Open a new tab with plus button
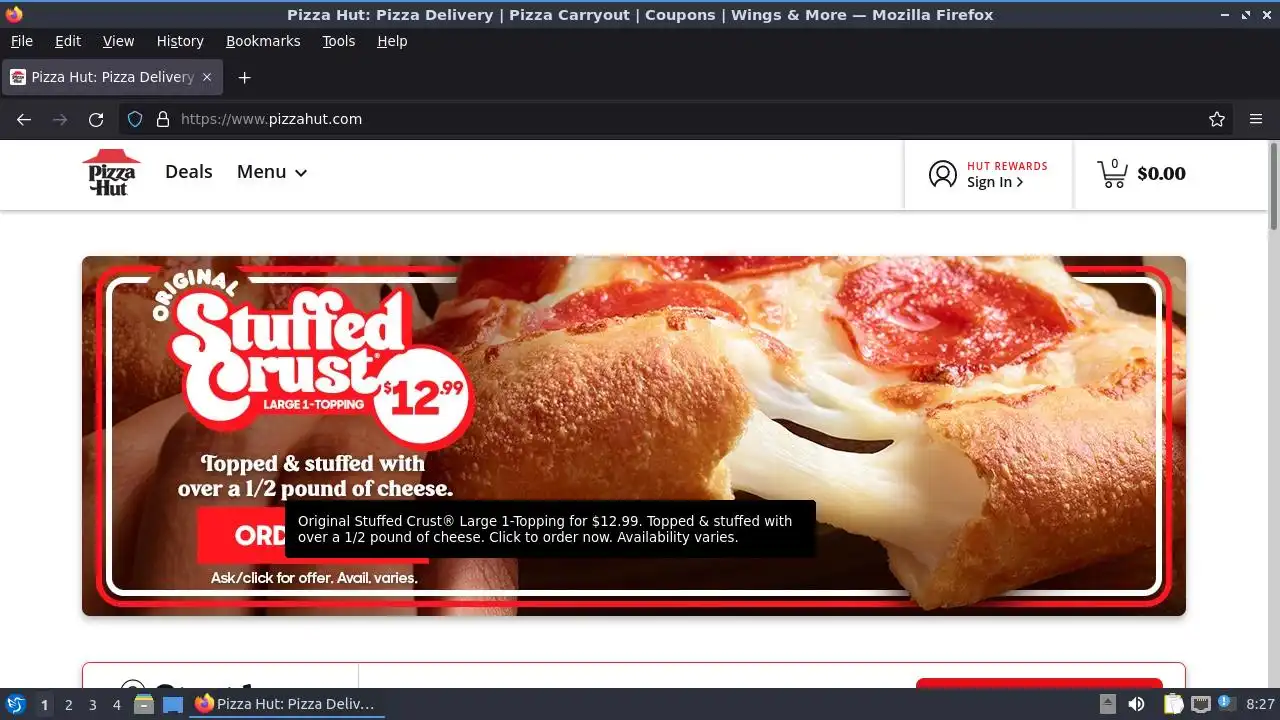 pyautogui.click(x=244, y=77)
